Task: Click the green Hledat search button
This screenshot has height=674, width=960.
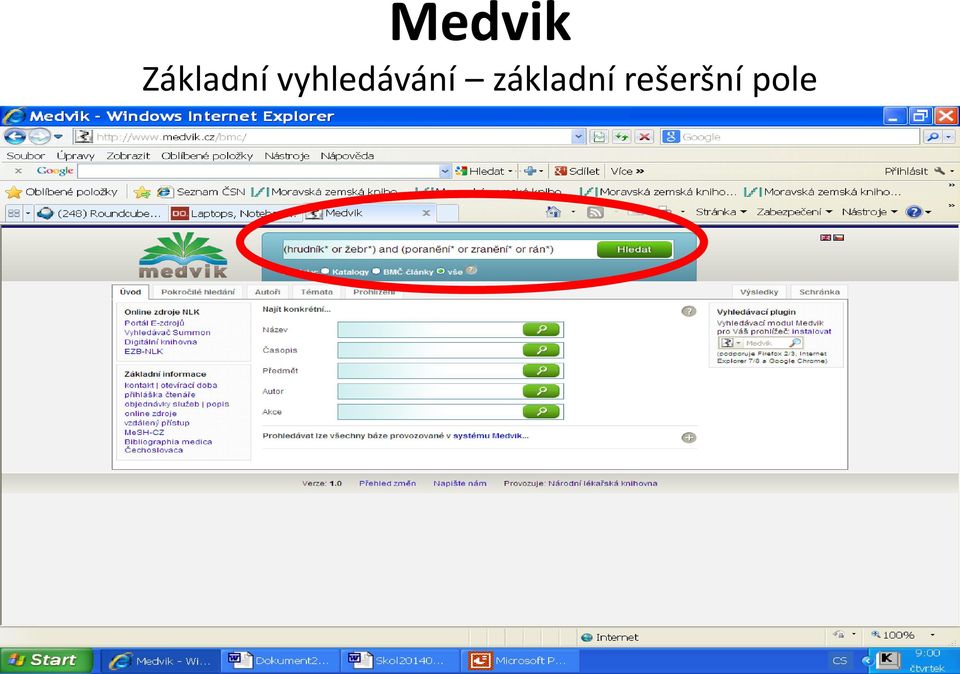Action: (x=634, y=249)
